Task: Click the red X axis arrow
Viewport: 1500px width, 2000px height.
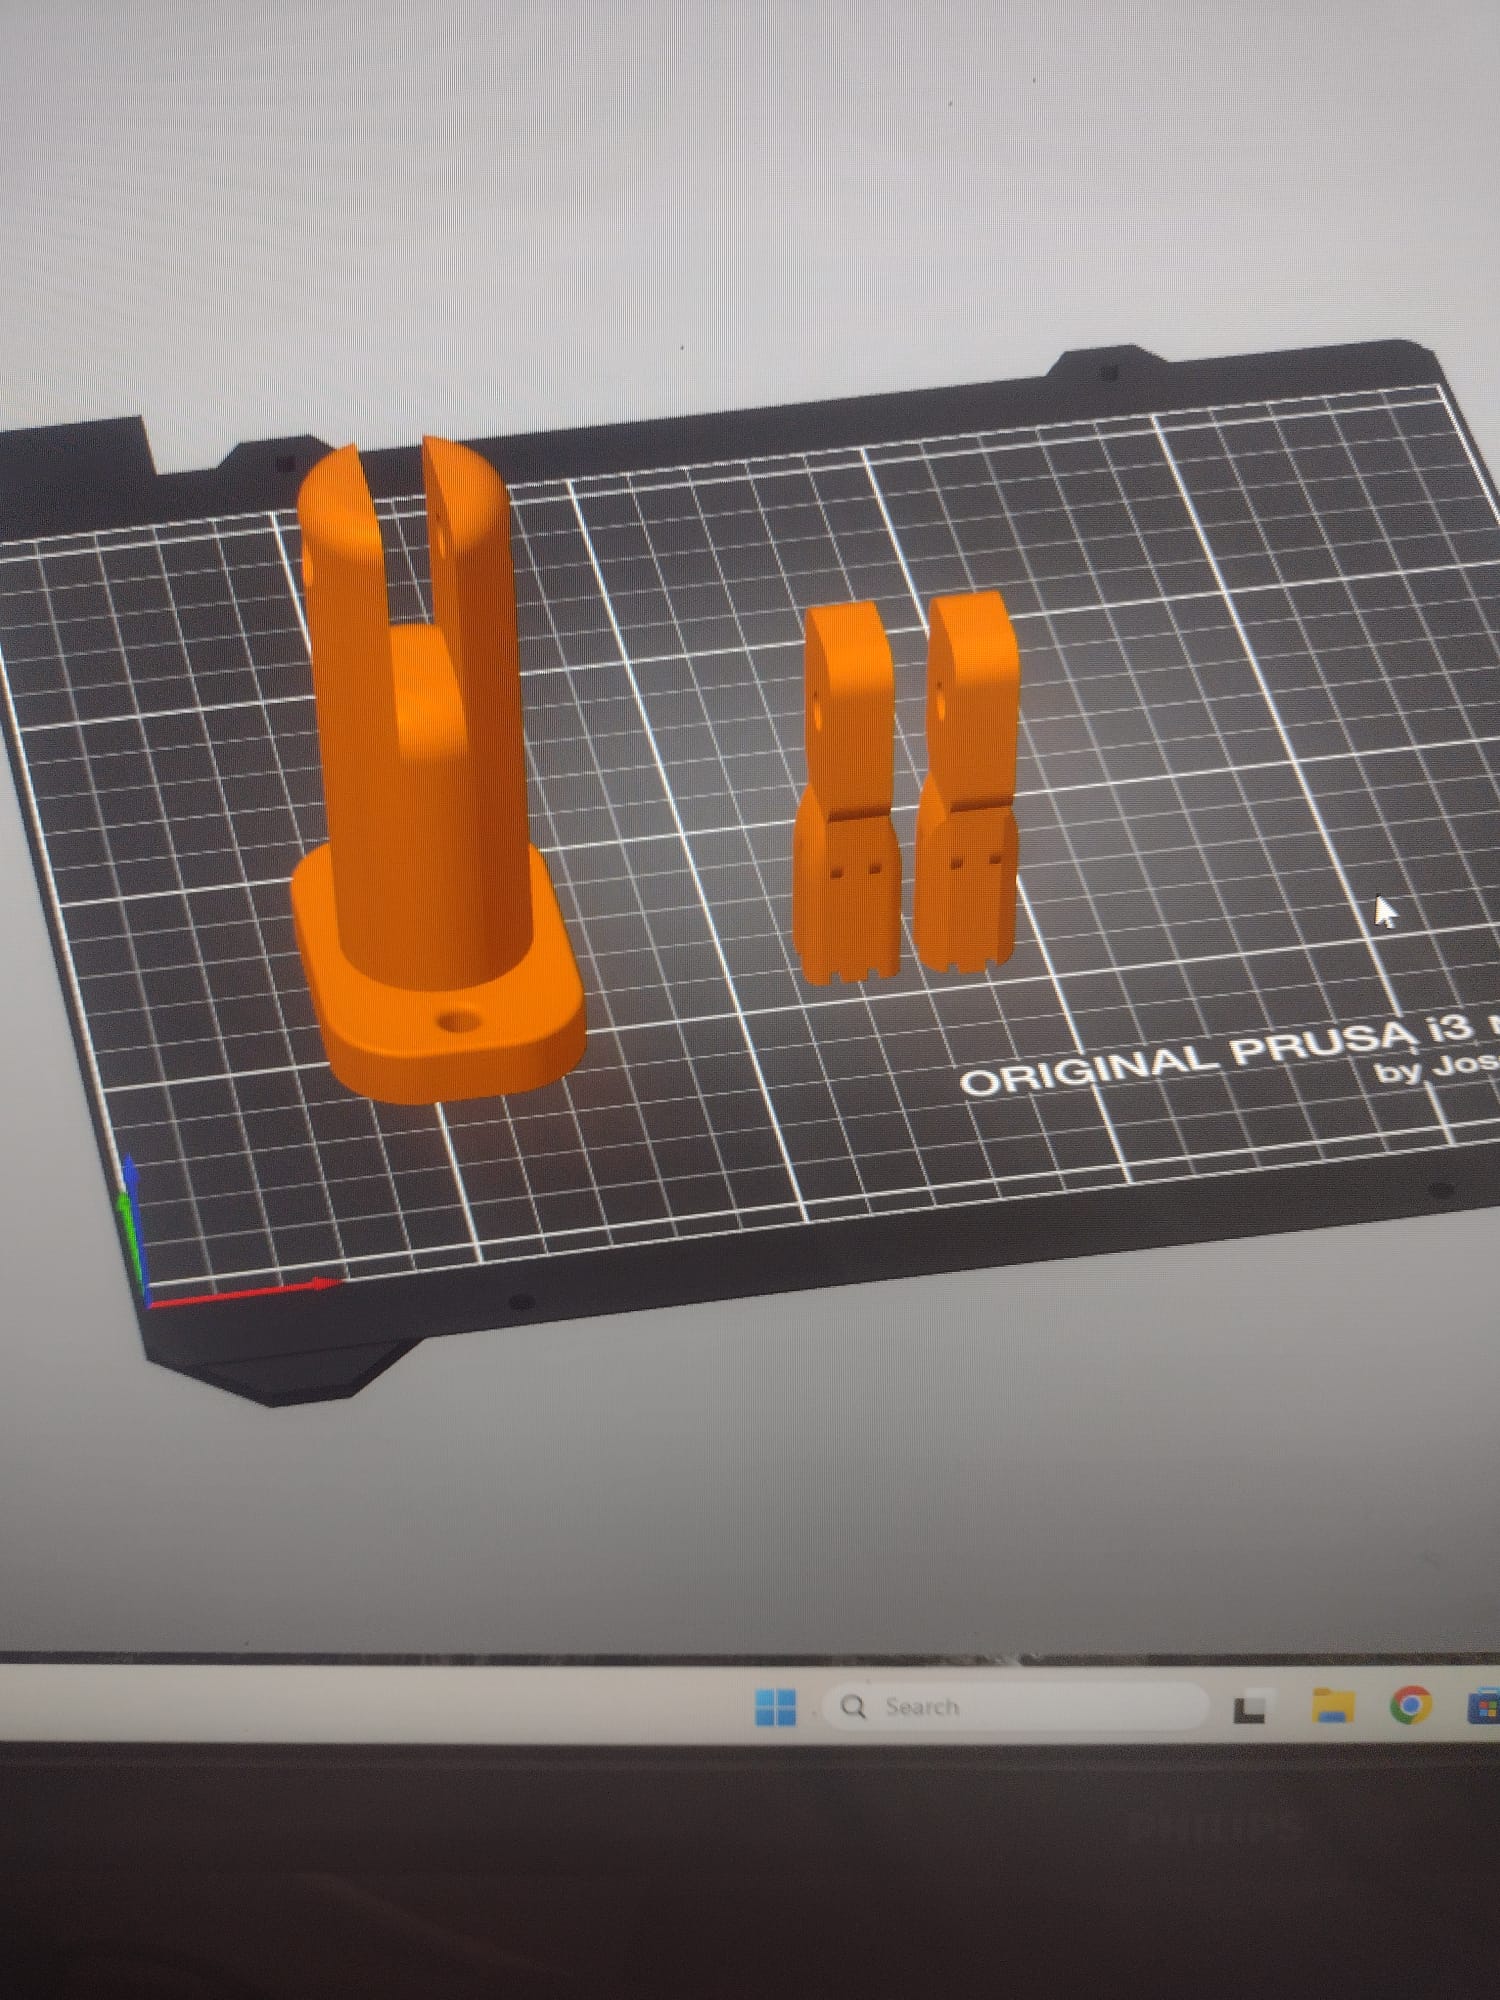Action: 250,1290
